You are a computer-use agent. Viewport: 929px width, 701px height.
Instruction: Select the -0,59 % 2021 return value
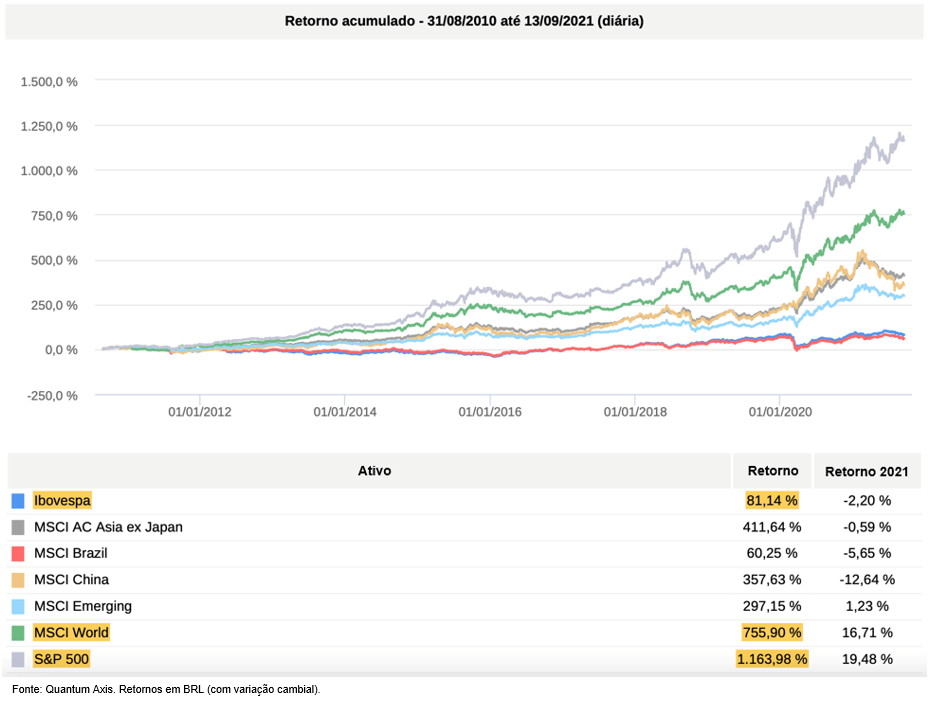(867, 527)
